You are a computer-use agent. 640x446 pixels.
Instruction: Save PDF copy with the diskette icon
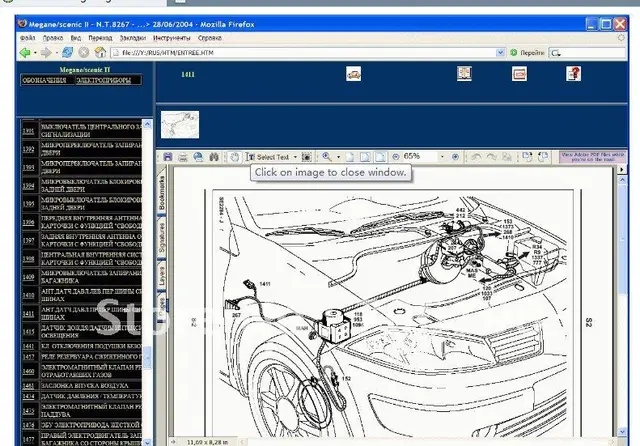tap(168, 157)
